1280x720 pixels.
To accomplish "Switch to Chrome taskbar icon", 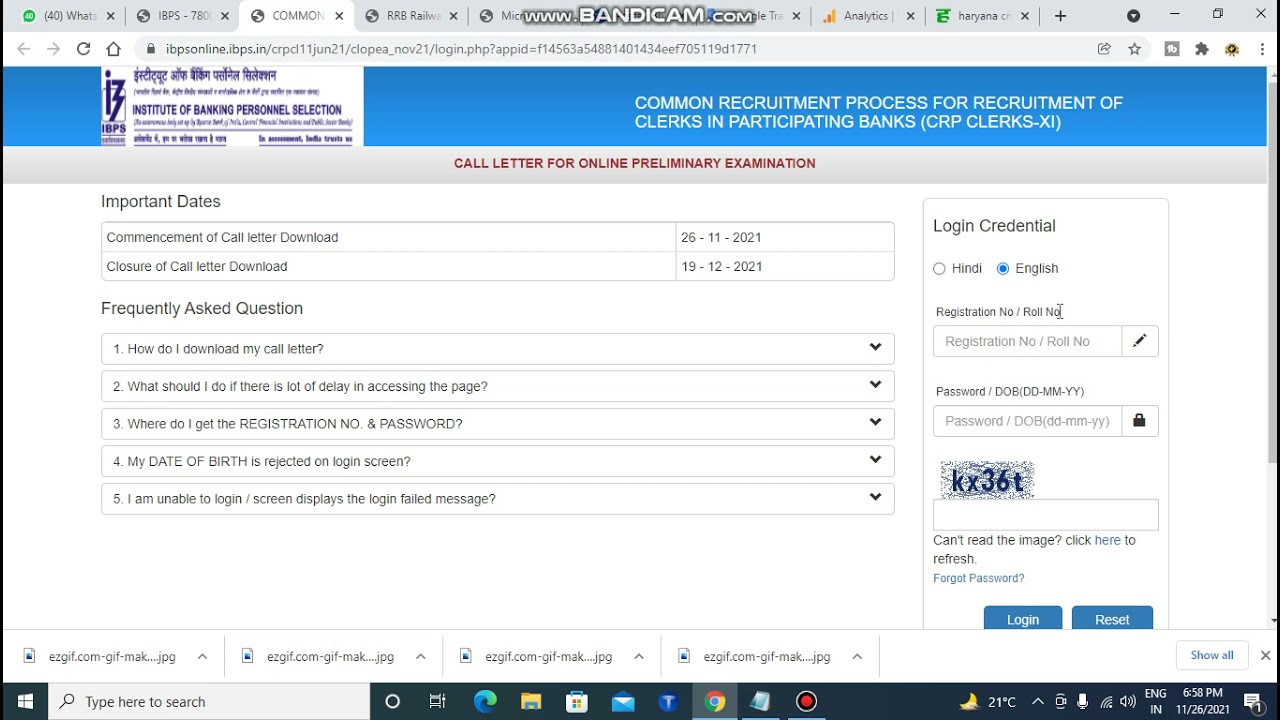I will point(714,701).
